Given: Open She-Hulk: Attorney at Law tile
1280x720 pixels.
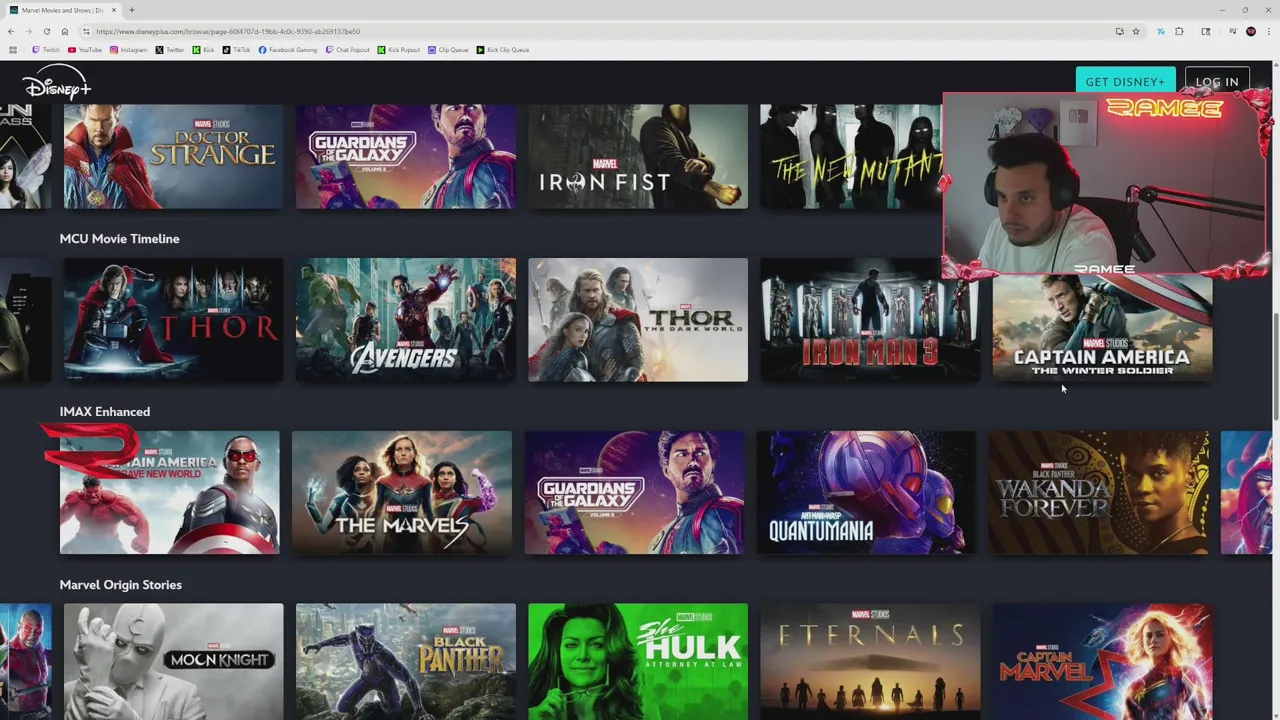Looking at the screenshot, I should [638, 661].
